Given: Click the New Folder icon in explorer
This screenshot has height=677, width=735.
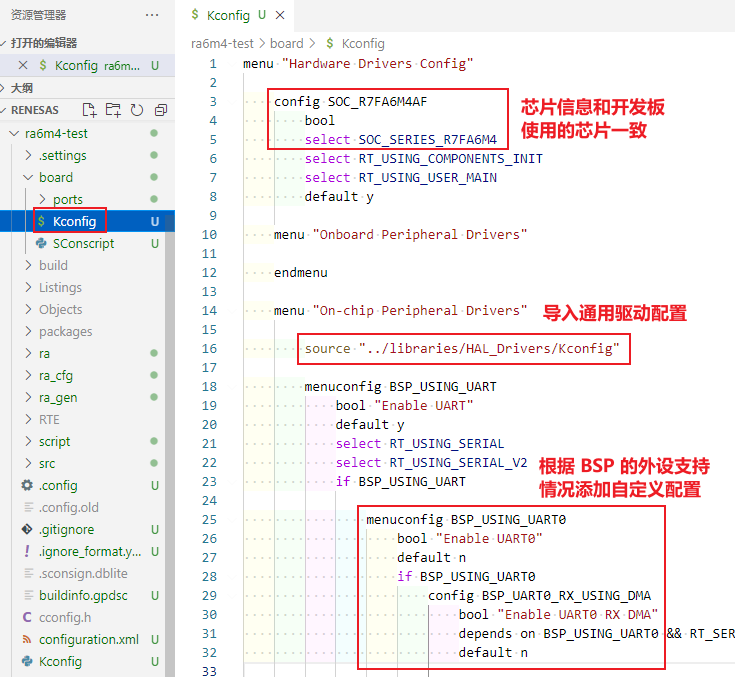Looking at the screenshot, I should pyautogui.click(x=113, y=110).
